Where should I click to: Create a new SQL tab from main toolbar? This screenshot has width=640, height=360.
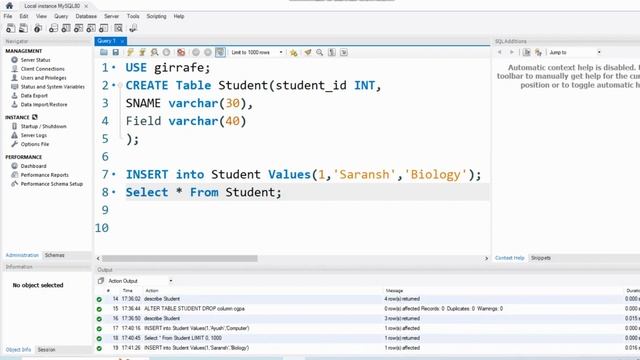(11, 28)
